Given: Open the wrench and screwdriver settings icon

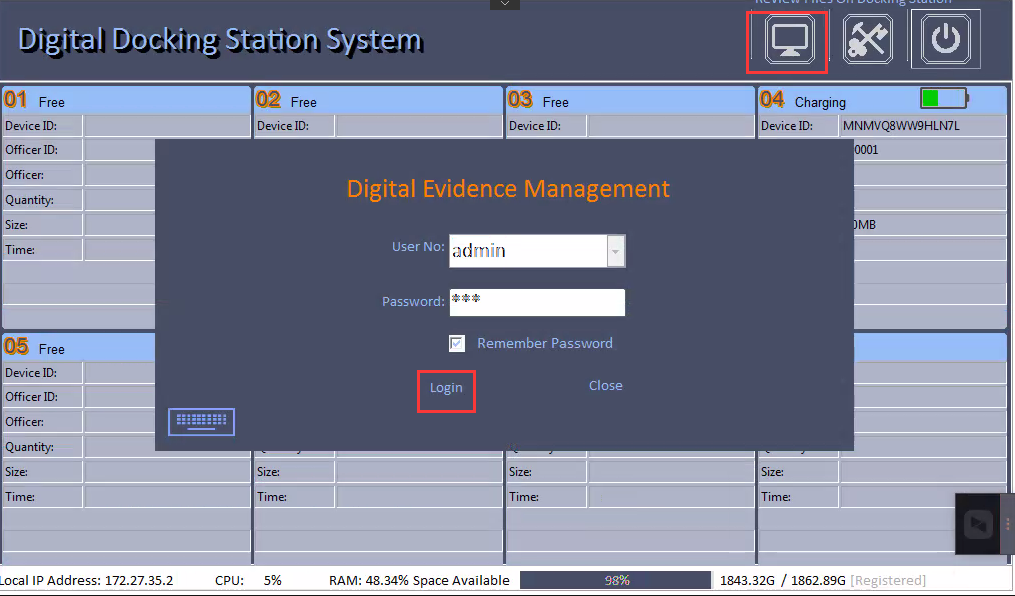Looking at the screenshot, I should [x=867, y=41].
